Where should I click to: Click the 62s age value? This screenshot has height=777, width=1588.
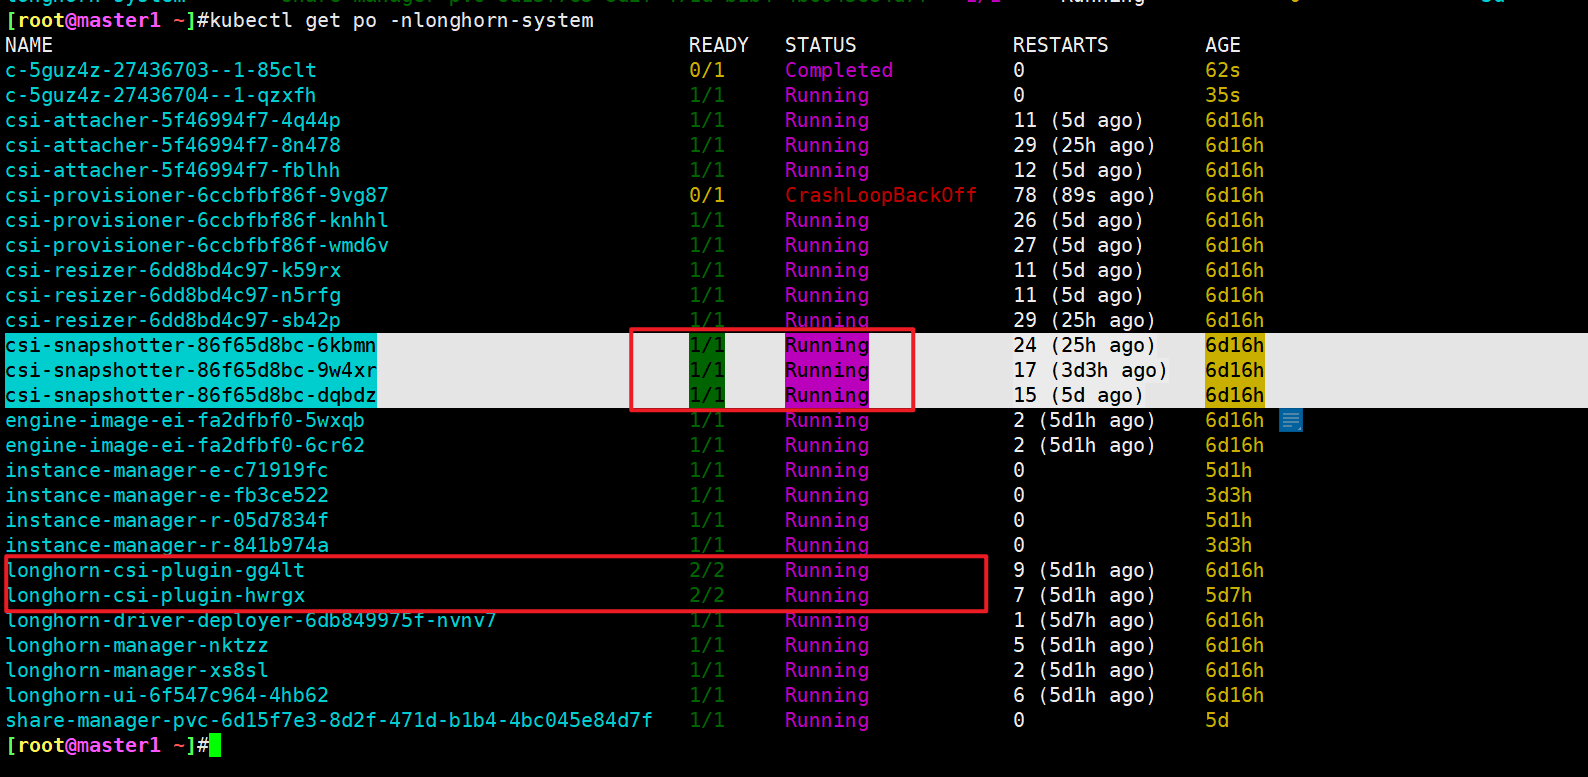coord(1223,70)
